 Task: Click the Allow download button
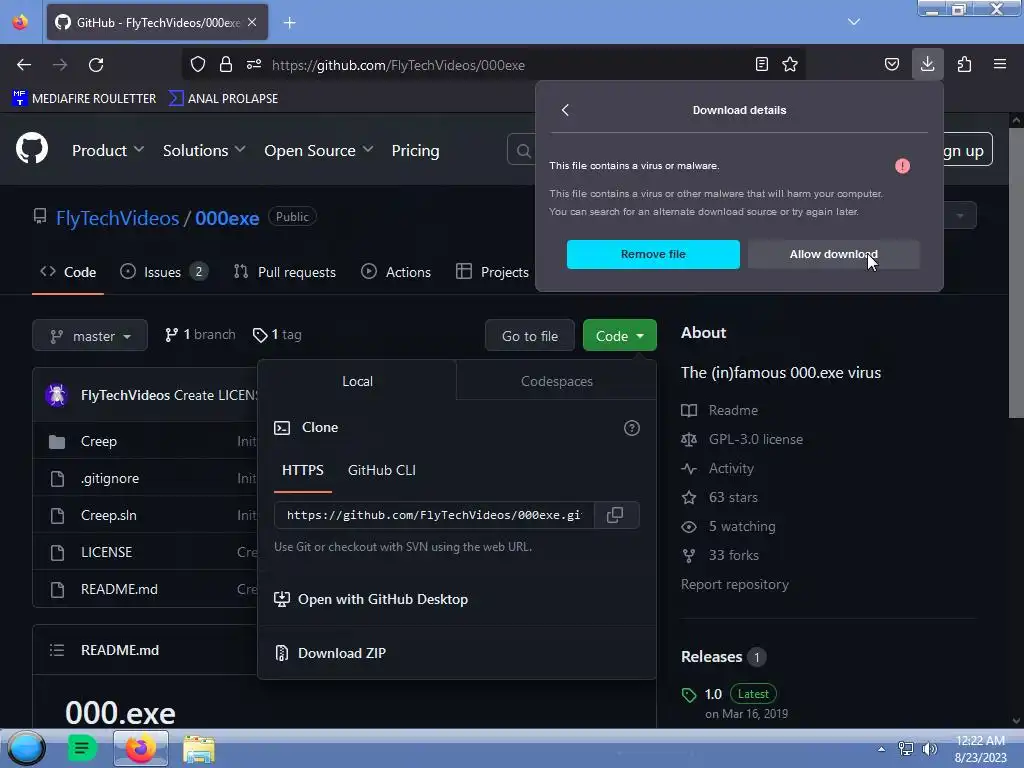833,254
